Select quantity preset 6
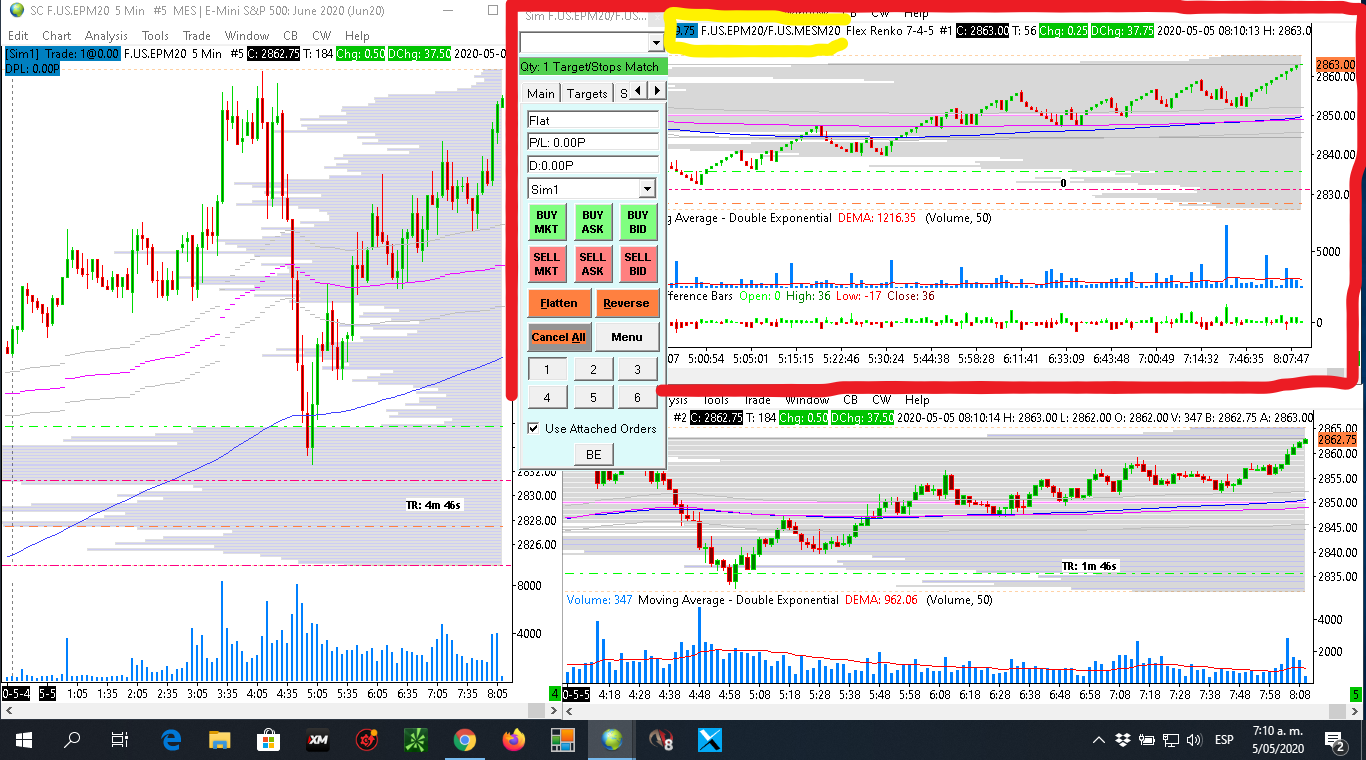The image size is (1366, 760). [x=638, y=398]
